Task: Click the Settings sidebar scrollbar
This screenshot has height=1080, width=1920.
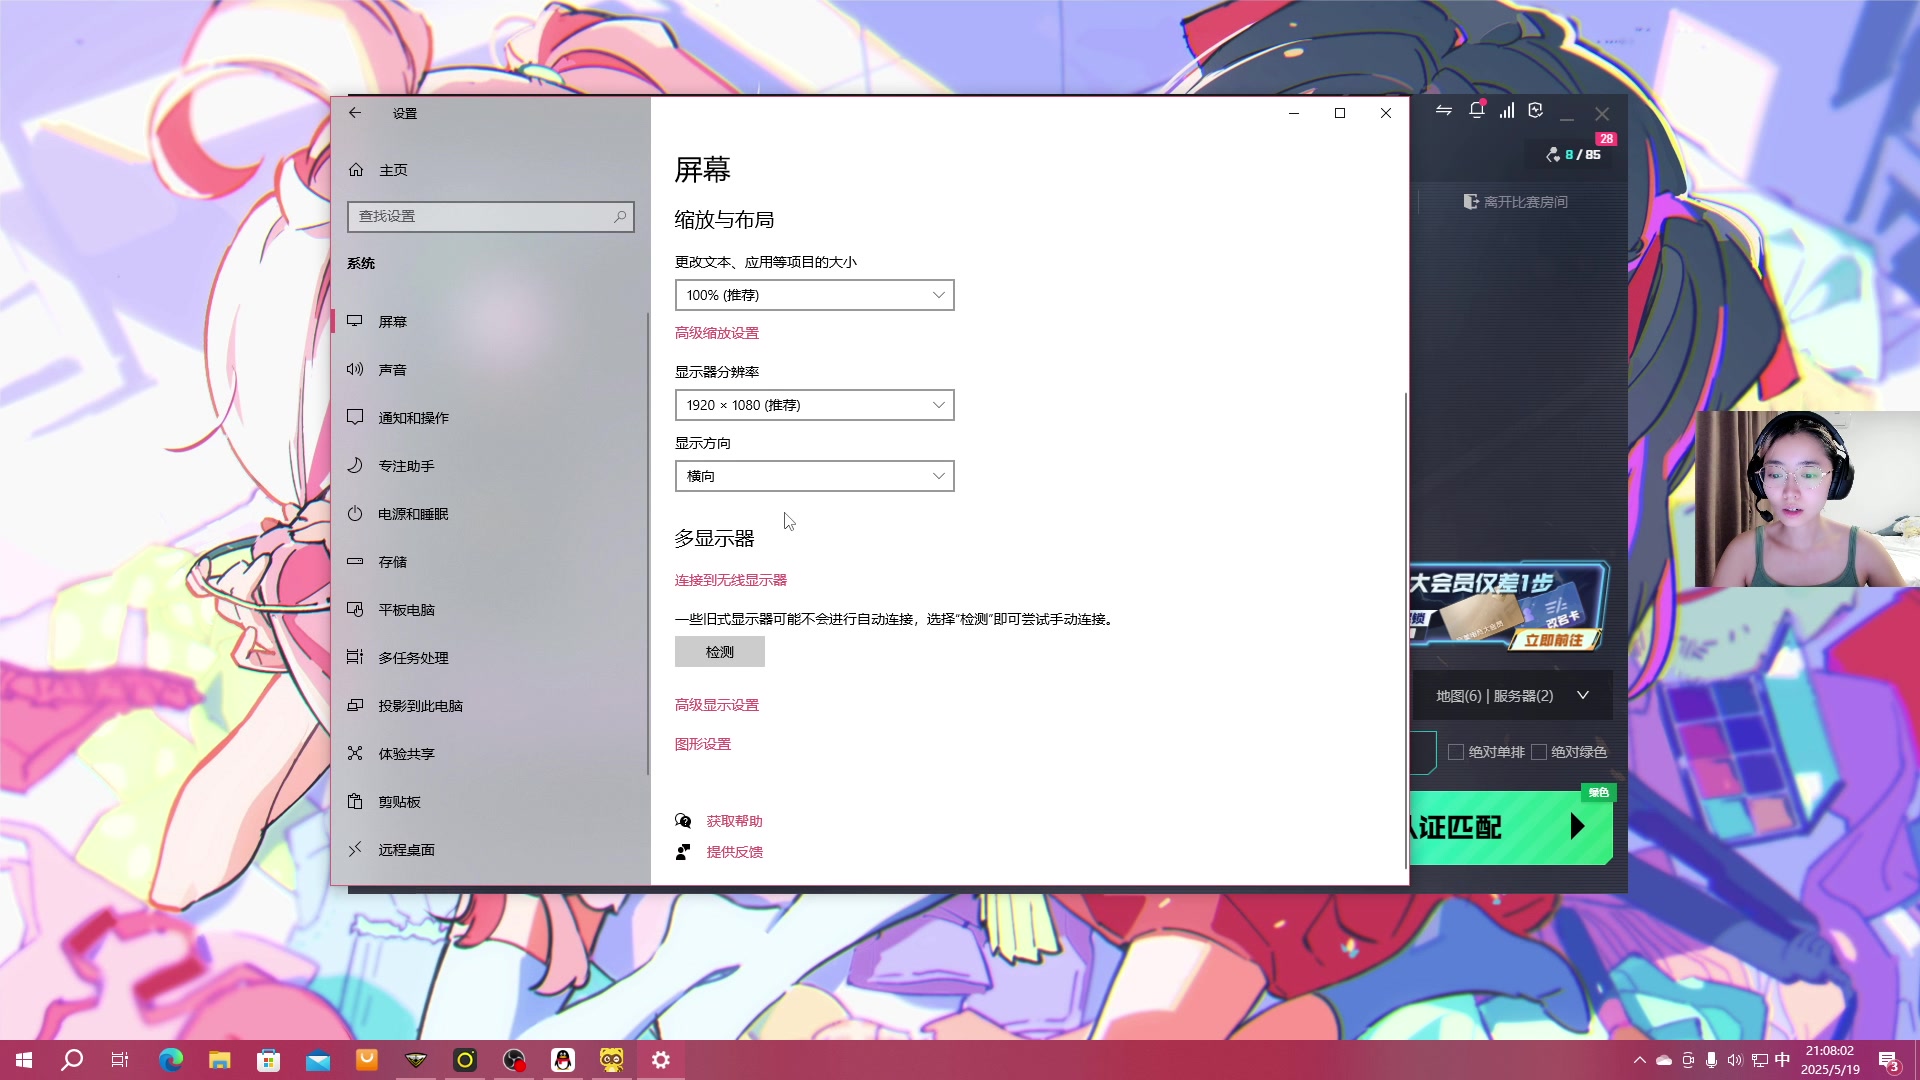Action: tap(648, 545)
